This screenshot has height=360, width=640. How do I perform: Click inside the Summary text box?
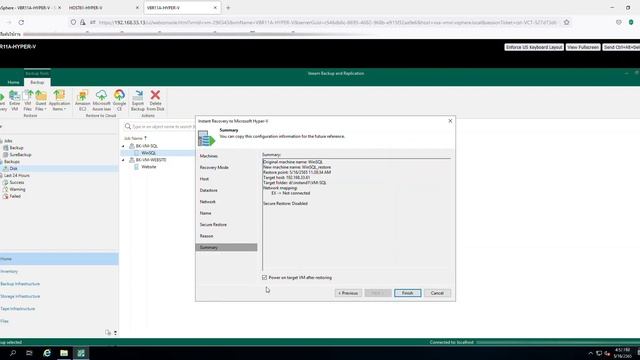(357, 214)
